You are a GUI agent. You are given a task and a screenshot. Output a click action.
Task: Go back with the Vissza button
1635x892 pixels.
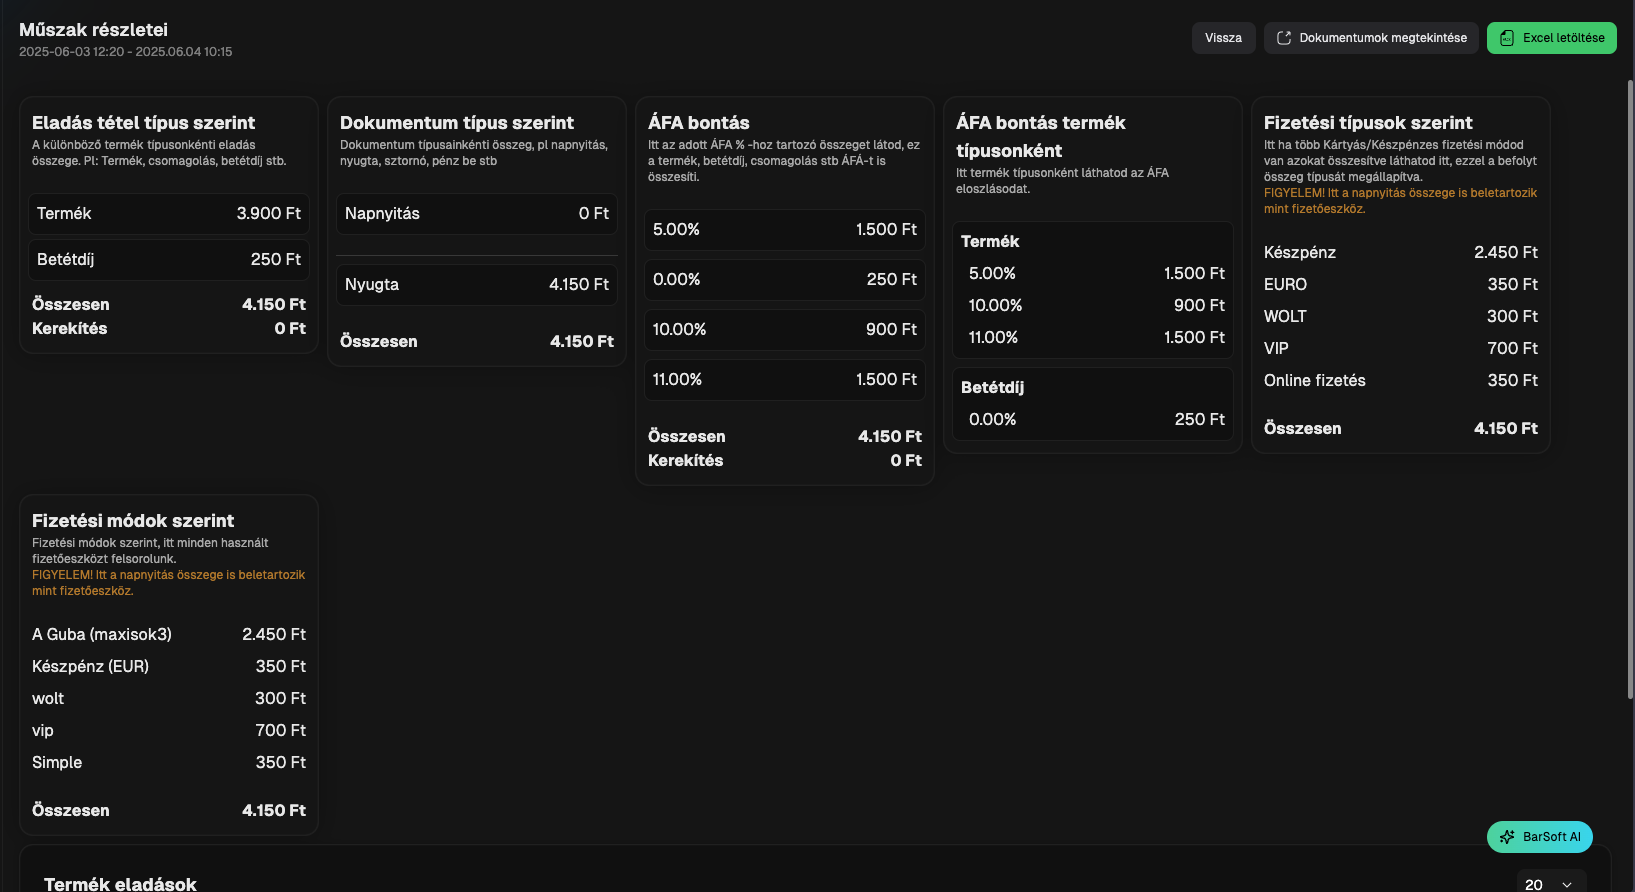click(1223, 38)
